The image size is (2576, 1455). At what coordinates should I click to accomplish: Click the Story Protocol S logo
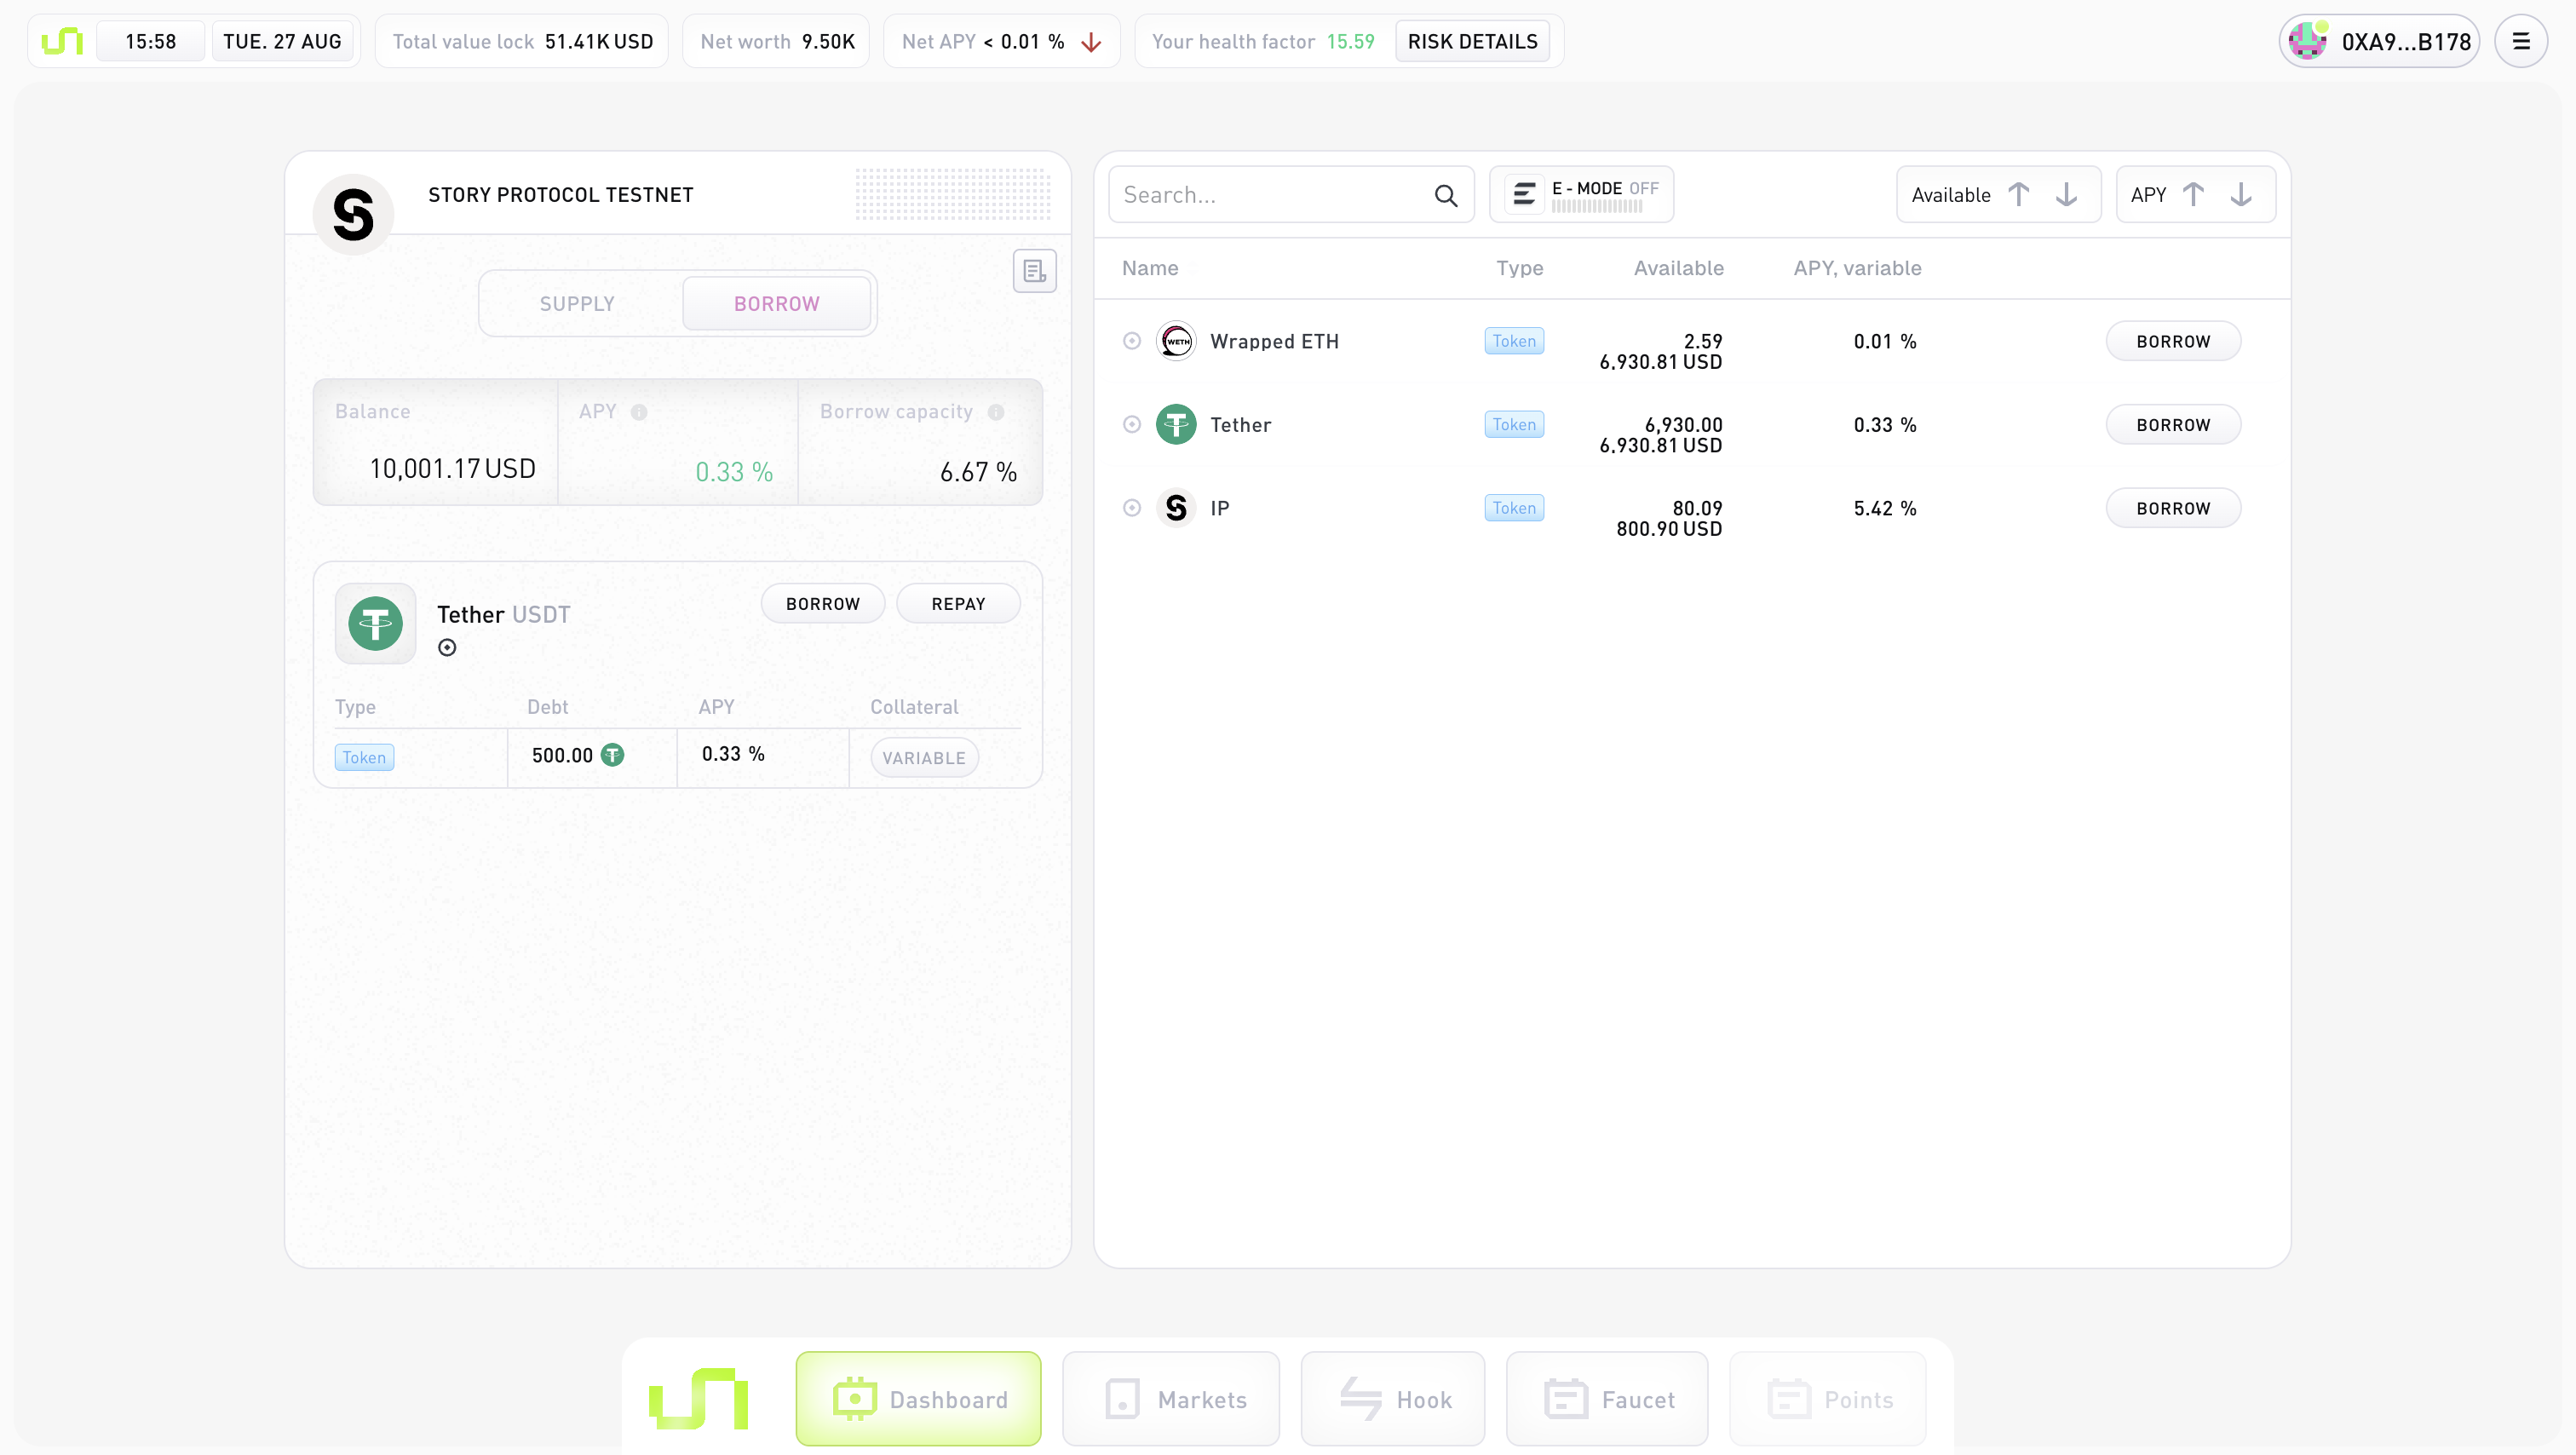click(x=353, y=214)
